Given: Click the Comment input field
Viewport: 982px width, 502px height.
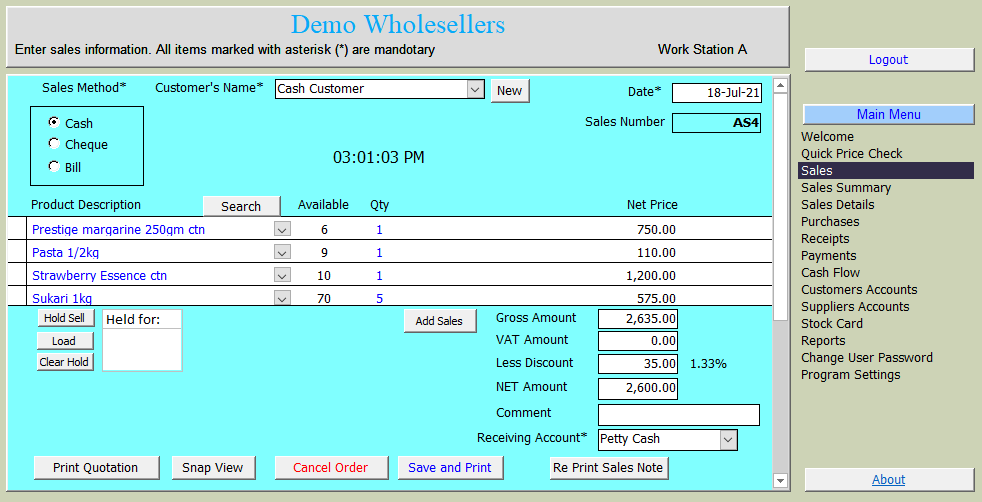Looking at the screenshot, I should pyautogui.click(x=678, y=414).
